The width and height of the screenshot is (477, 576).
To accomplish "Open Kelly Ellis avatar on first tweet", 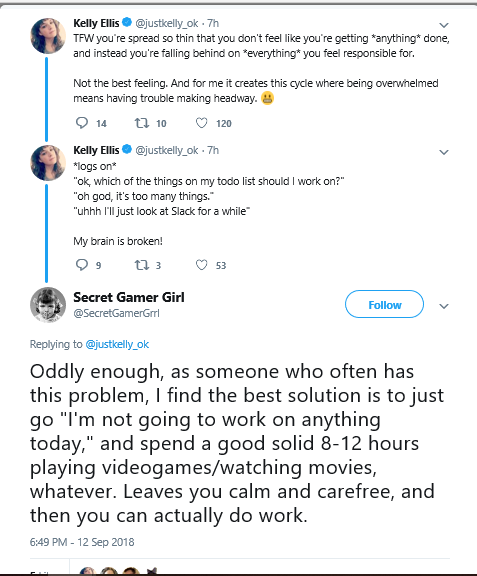I will [x=48, y=36].
